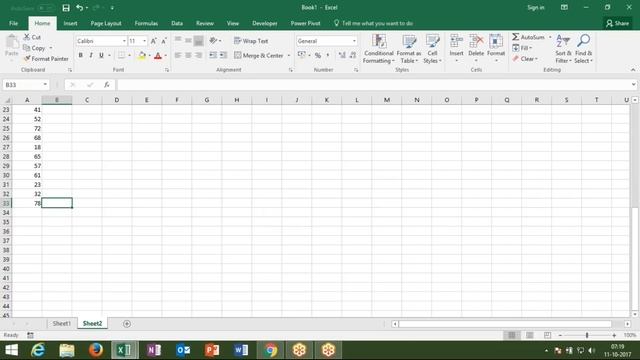This screenshot has width=640, height=360.
Task: Switch to the Formulas tab
Action: pos(146,23)
